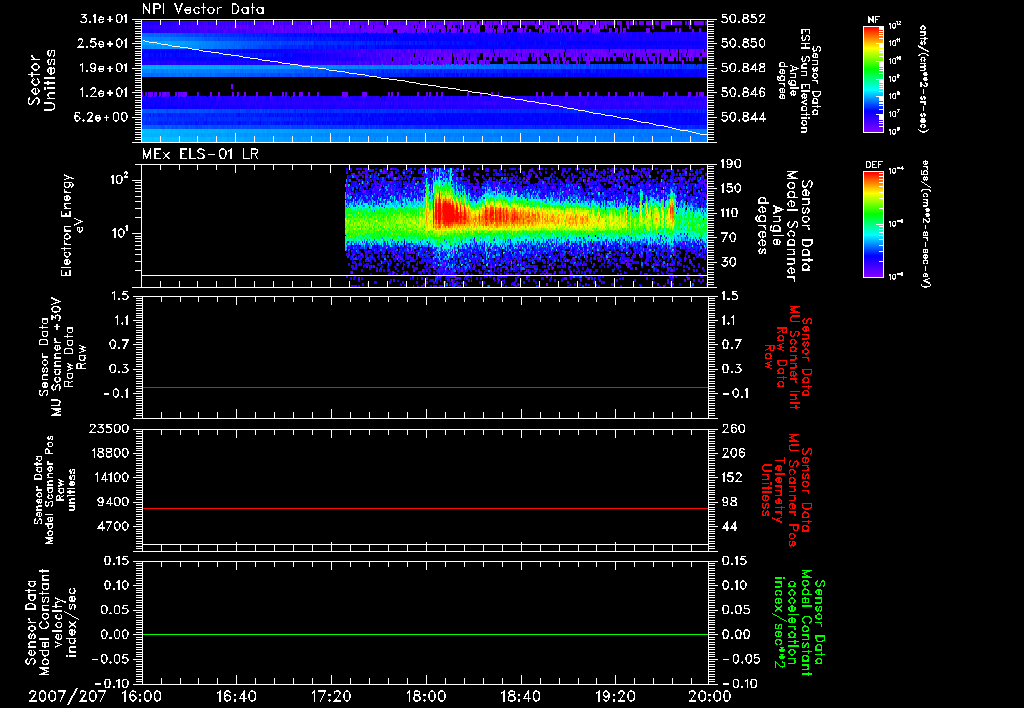Select the "NPI Vector Data" panel title
Image resolution: width=1024 pixels, height=708 pixels.
click(x=203, y=9)
